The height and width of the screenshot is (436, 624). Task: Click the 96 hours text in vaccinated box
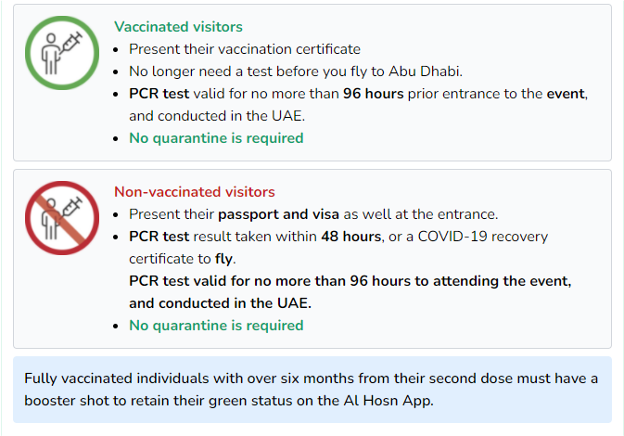373,93
